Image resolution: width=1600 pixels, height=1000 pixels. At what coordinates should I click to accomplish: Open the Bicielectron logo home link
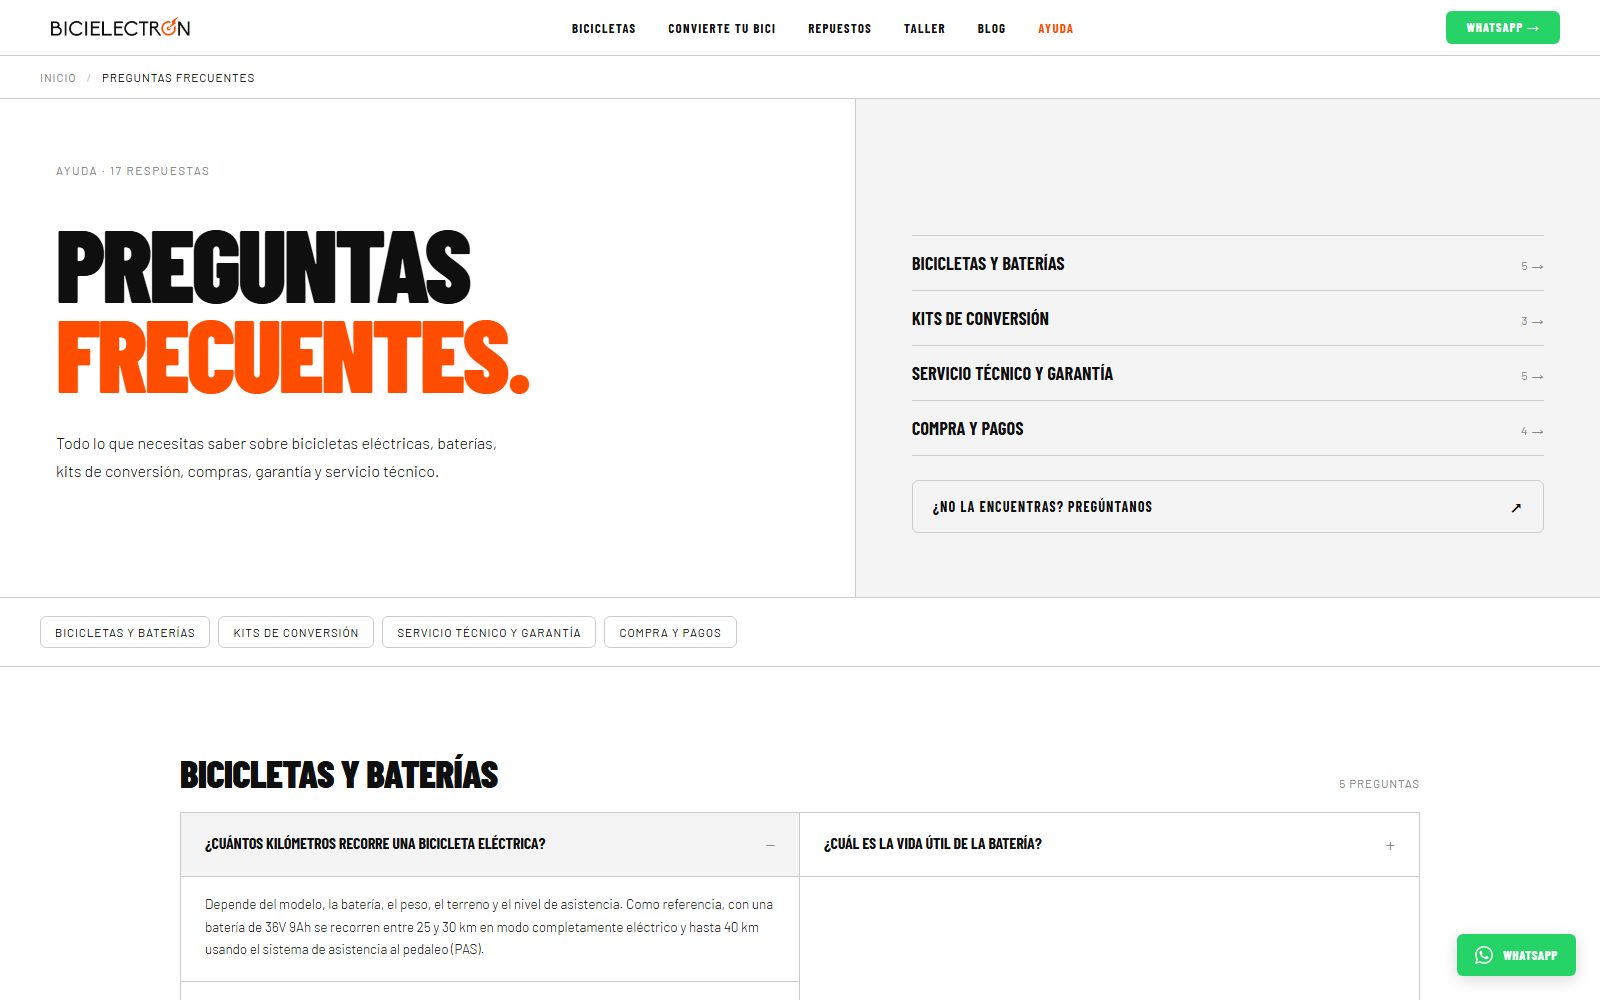point(120,28)
